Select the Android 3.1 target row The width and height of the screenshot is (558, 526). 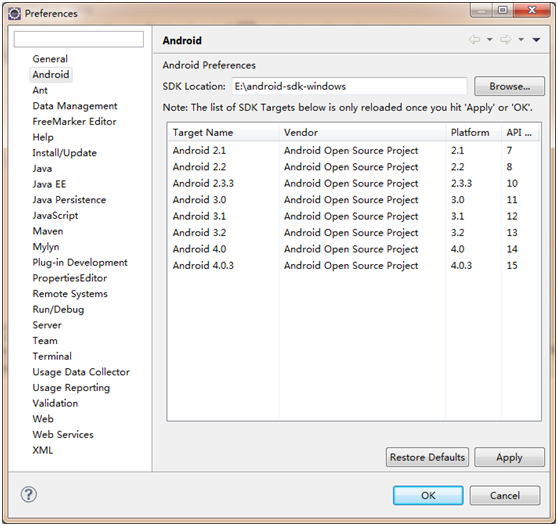354,216
